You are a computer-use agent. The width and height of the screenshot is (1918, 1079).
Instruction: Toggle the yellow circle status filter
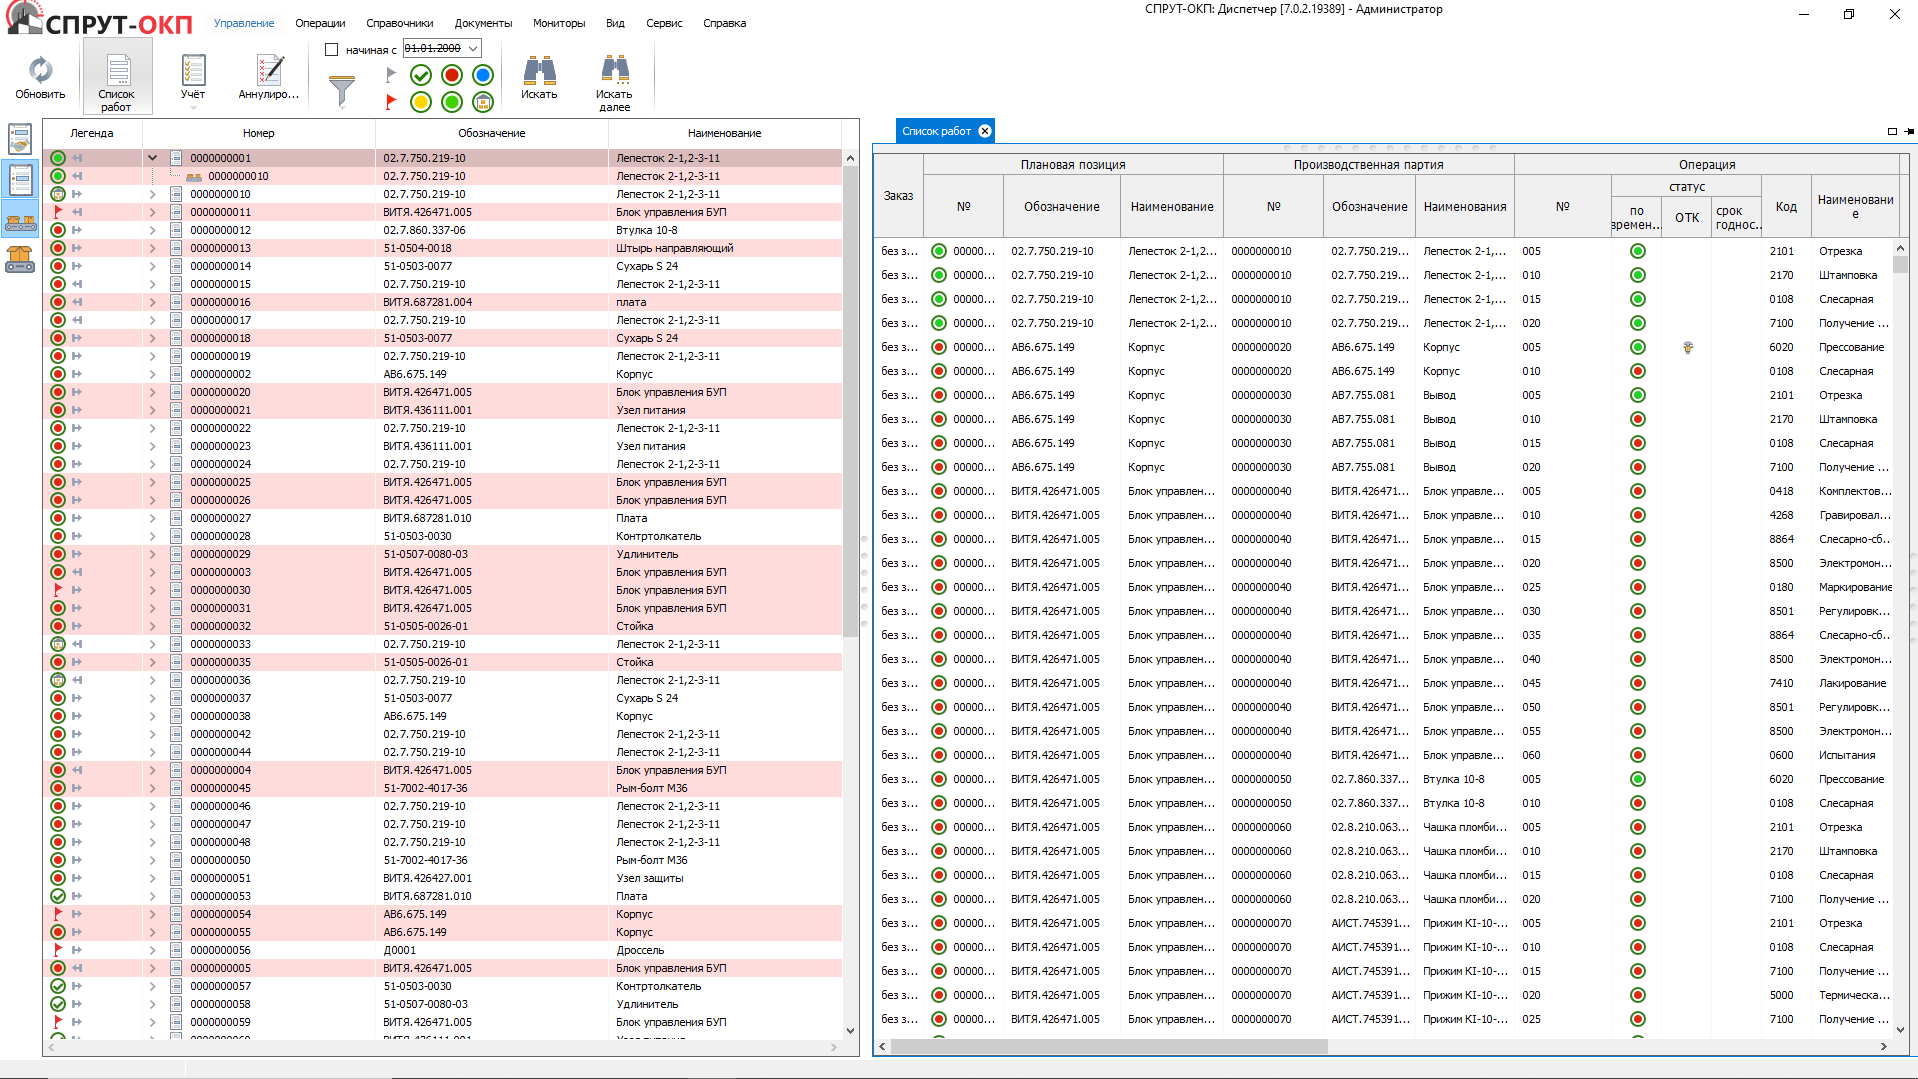(421, 102)
